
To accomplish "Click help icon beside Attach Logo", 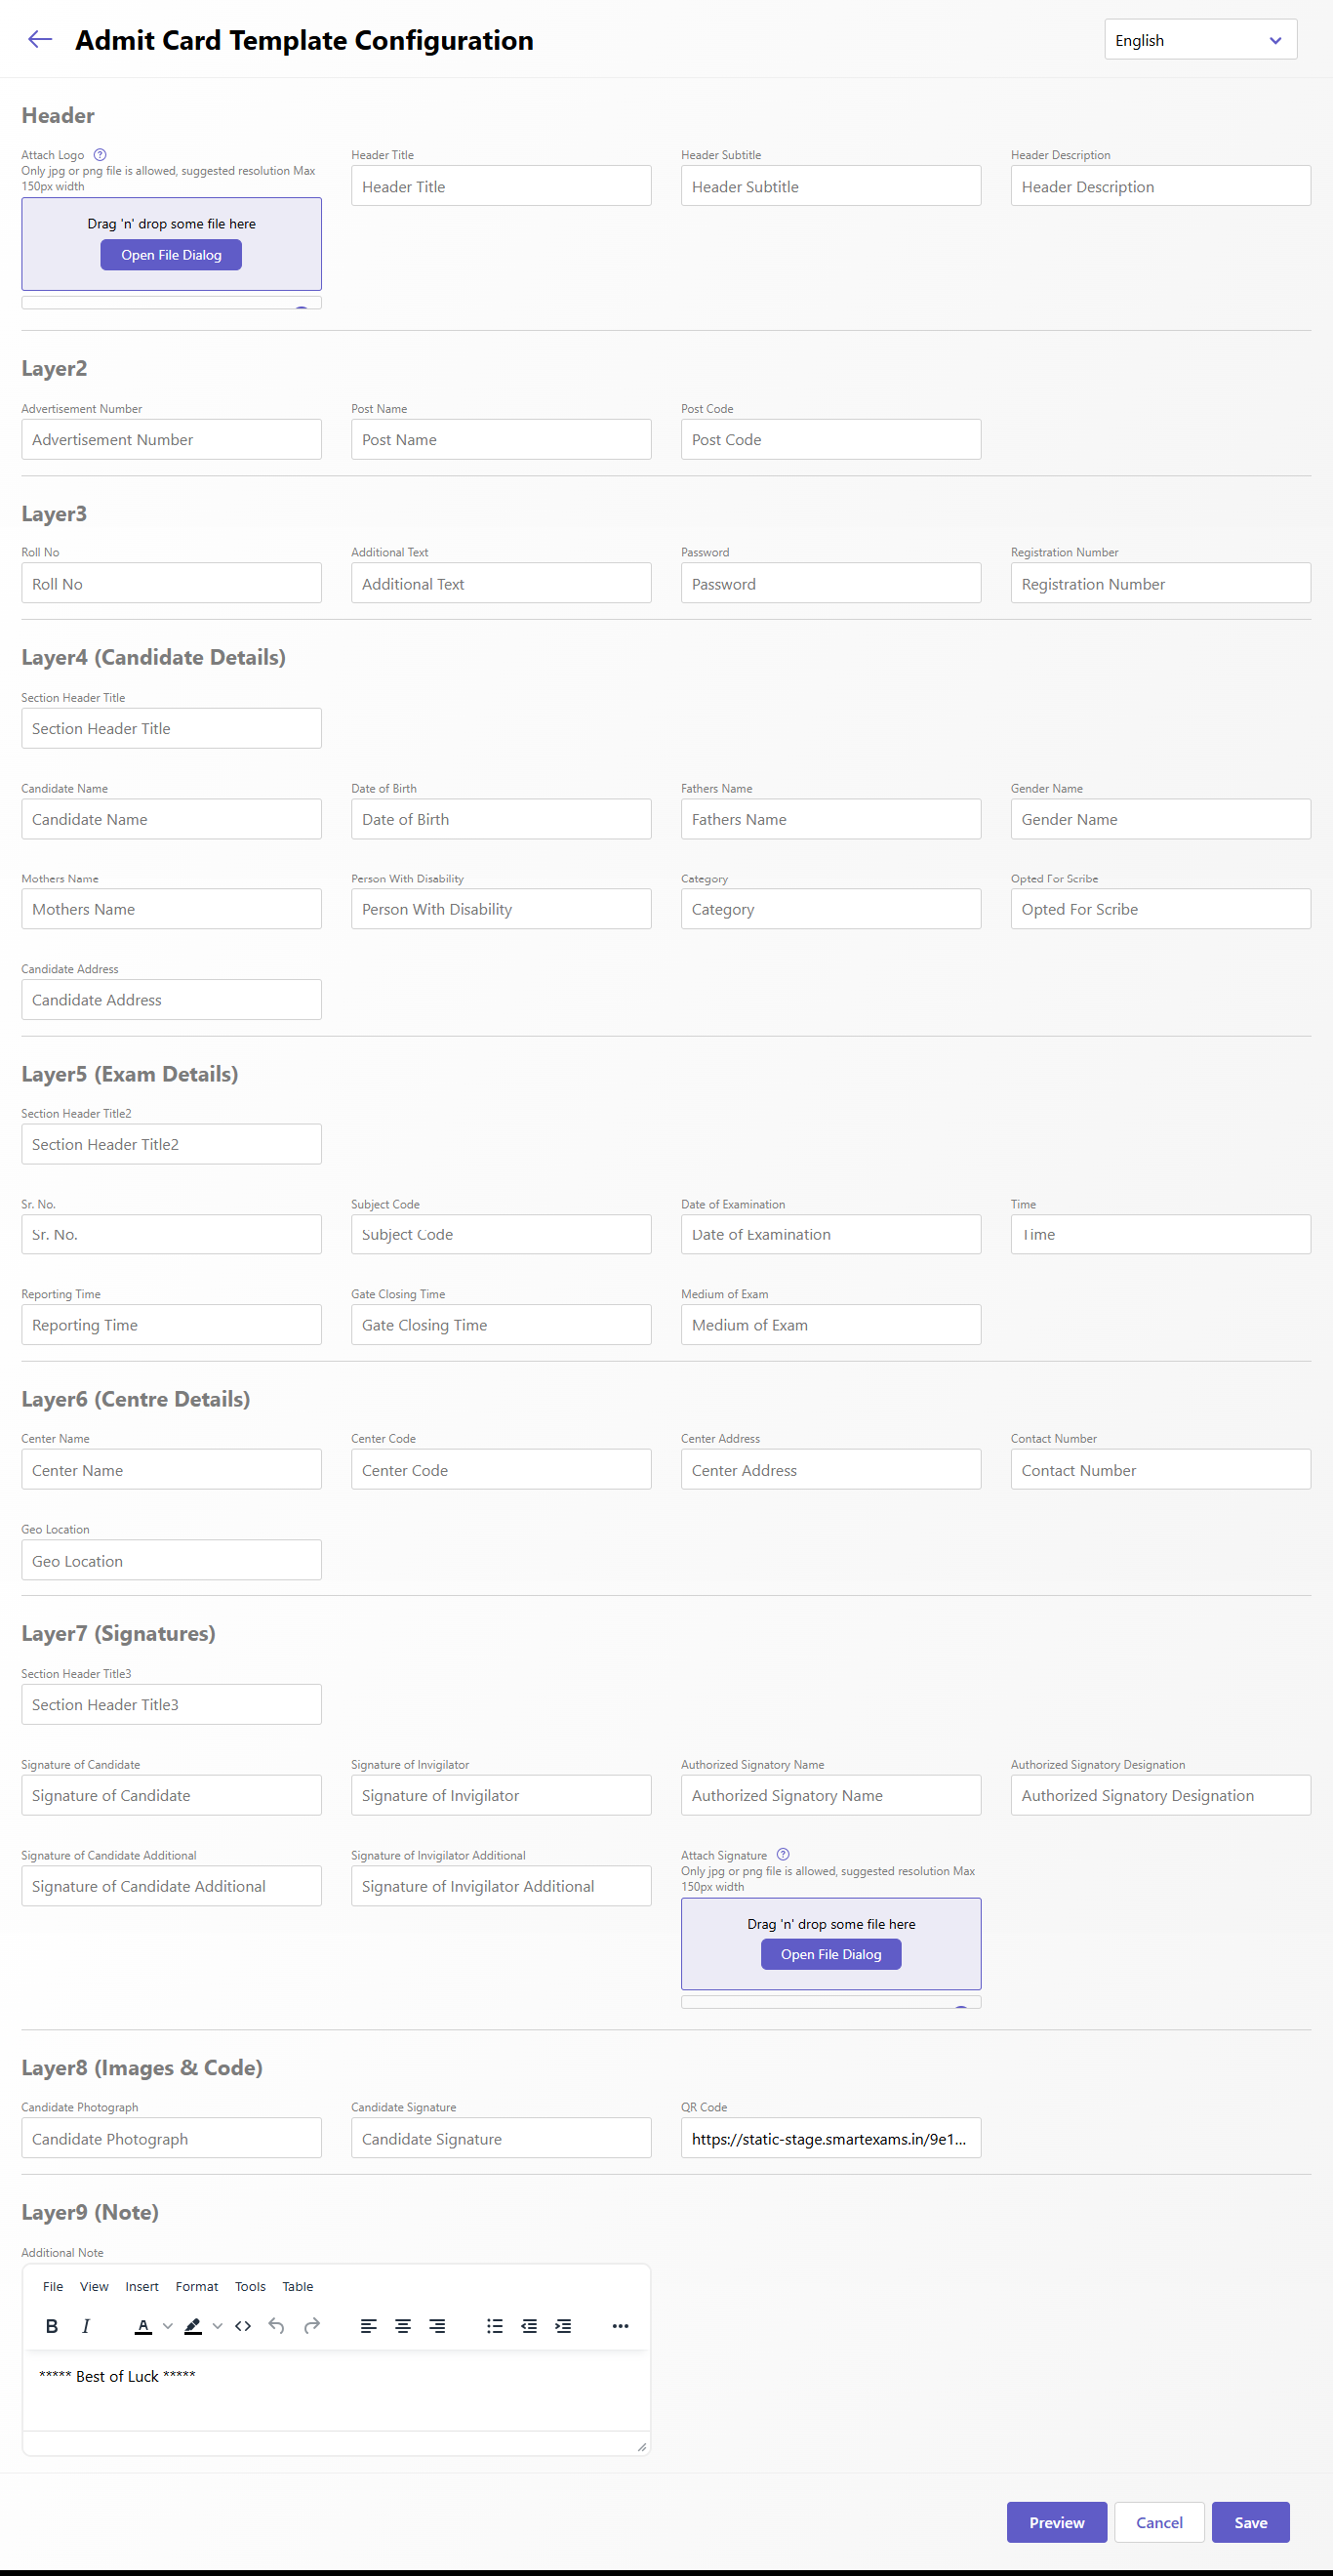I will [x=100, y=155].
